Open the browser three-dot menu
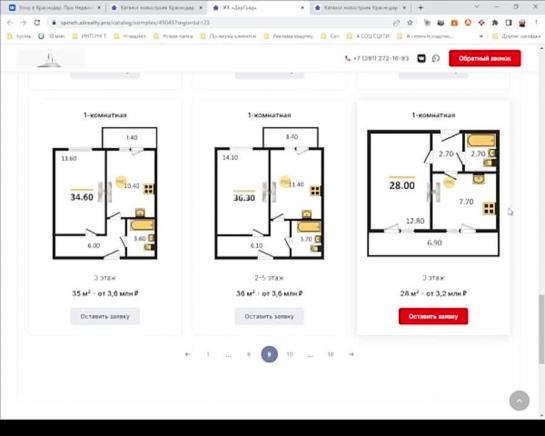The image size is (545, 436). (536, 23)
